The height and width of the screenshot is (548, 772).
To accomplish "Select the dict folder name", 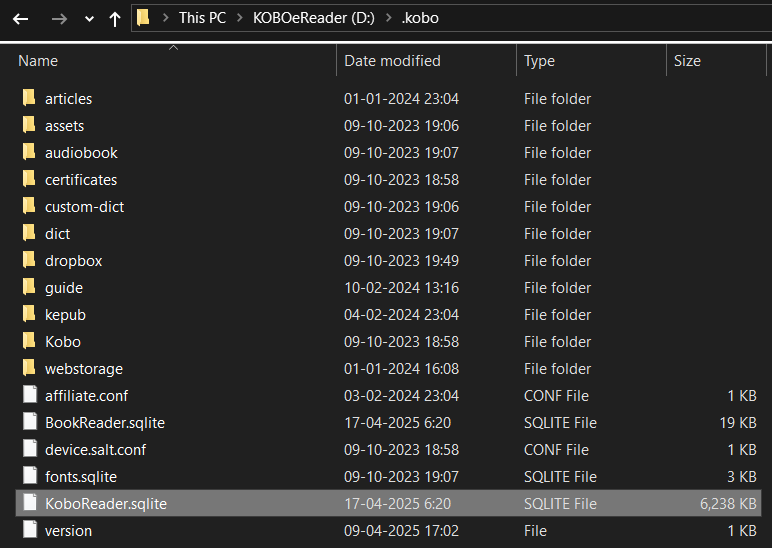I will pyautogui.click(x=57, y=234).
